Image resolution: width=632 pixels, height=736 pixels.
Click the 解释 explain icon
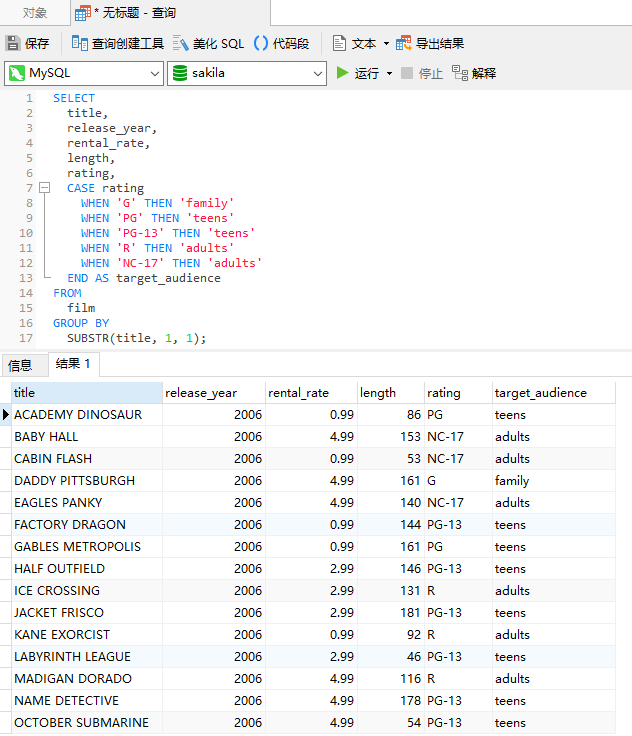[460, 73]
